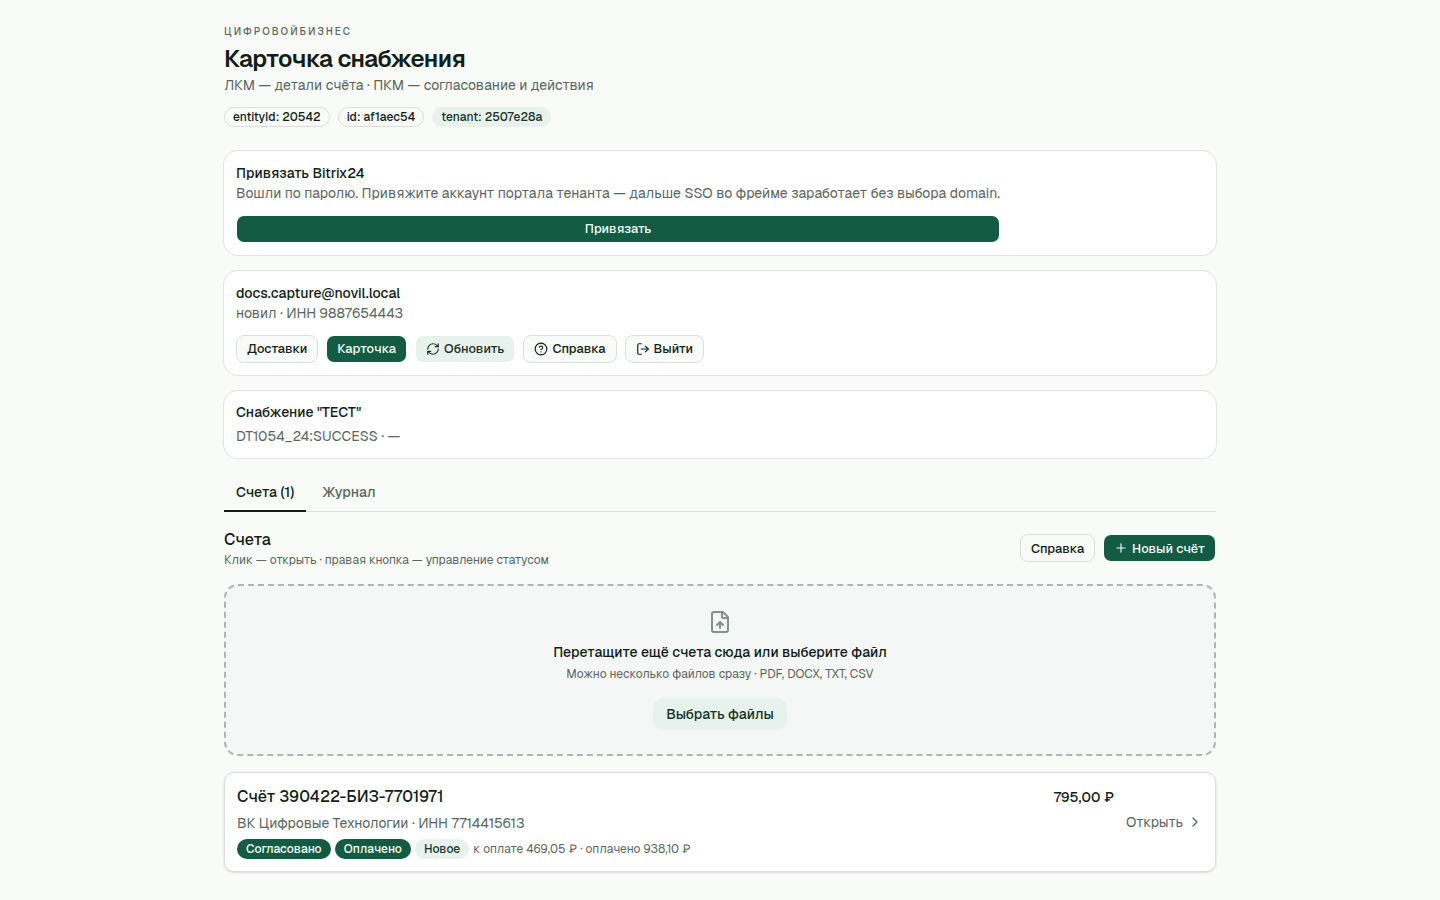Switch to the Журнал tab

[x=349, y=492]
